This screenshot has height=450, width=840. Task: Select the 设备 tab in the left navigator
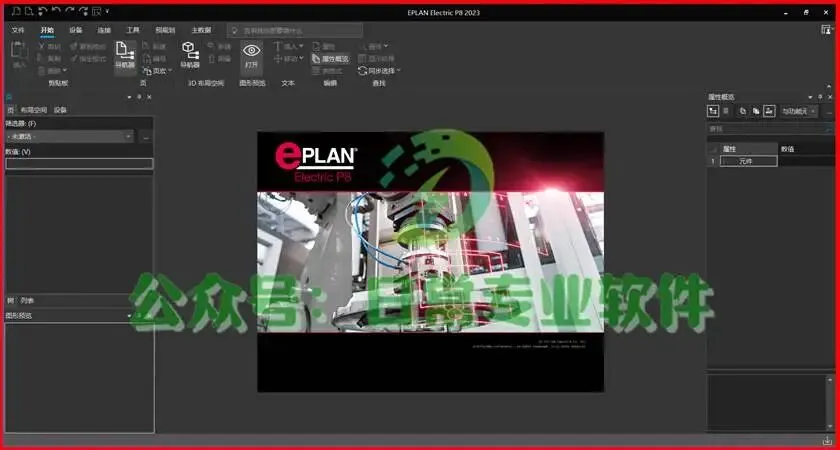[x=60, y=110]
